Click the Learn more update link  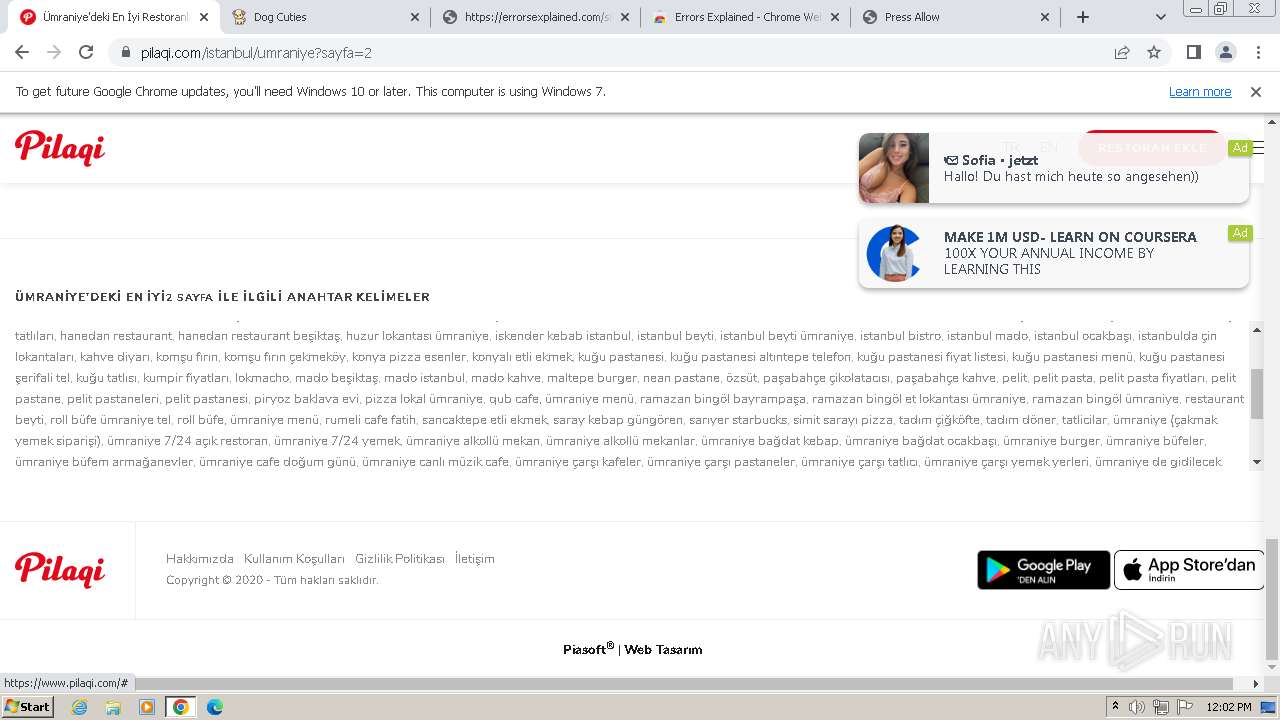[x=1200, y=92]
